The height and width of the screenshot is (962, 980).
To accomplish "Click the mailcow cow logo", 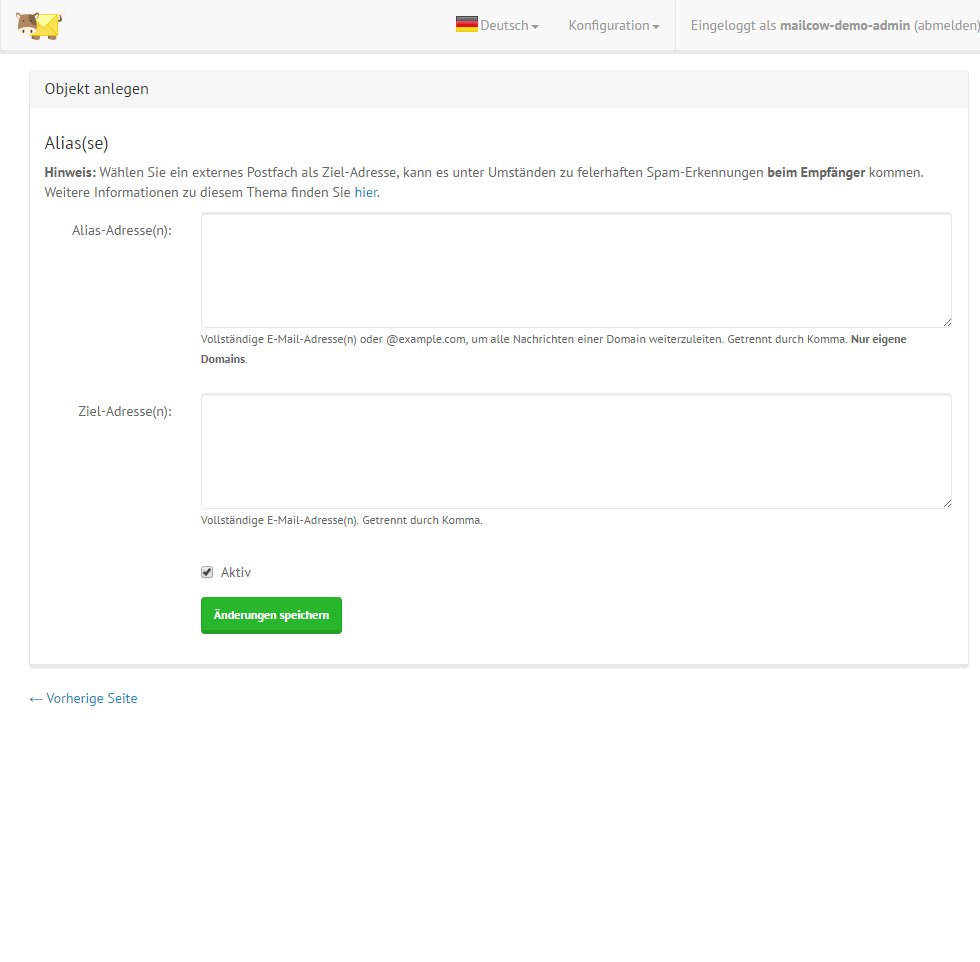I will (x=39, y=25).
